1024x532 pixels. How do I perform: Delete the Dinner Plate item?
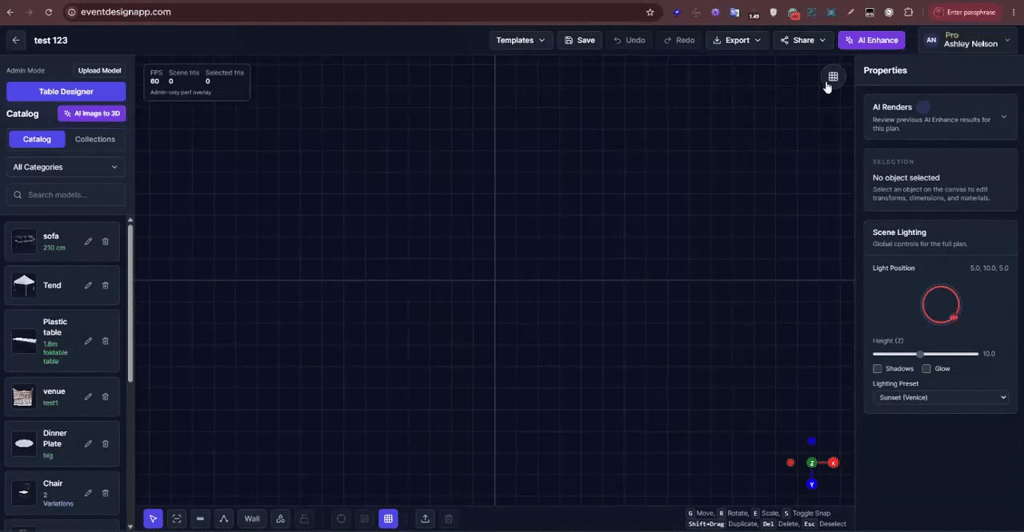tap(105, 444)
